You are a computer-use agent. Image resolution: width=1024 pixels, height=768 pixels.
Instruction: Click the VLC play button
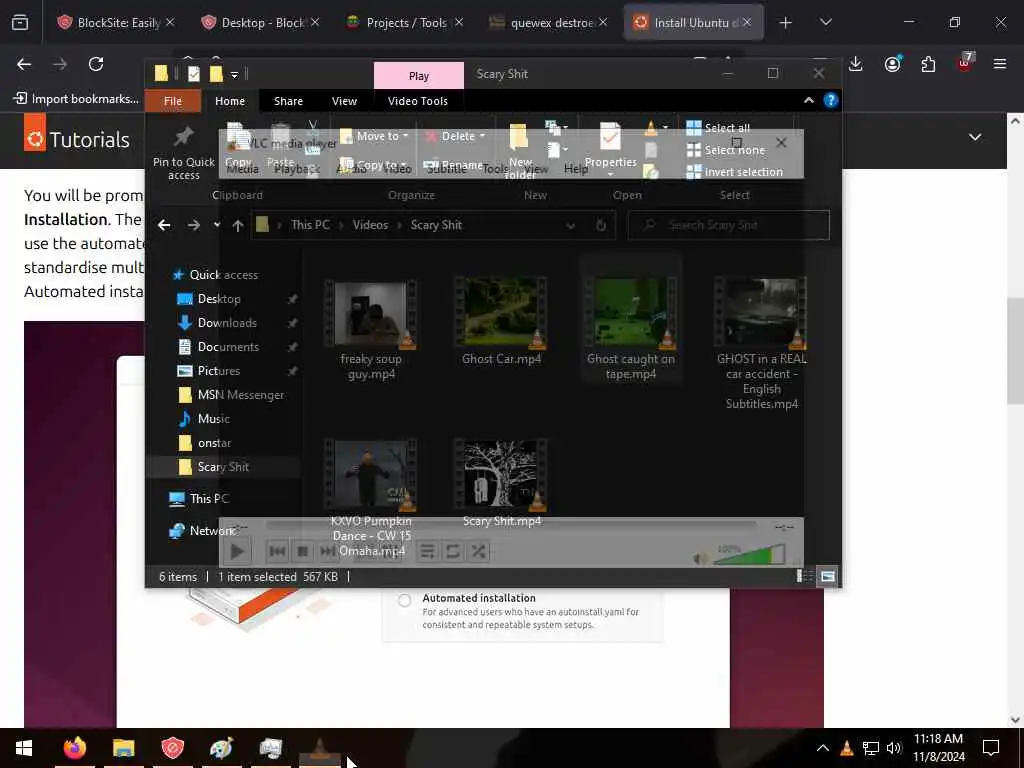click(237, 551)
